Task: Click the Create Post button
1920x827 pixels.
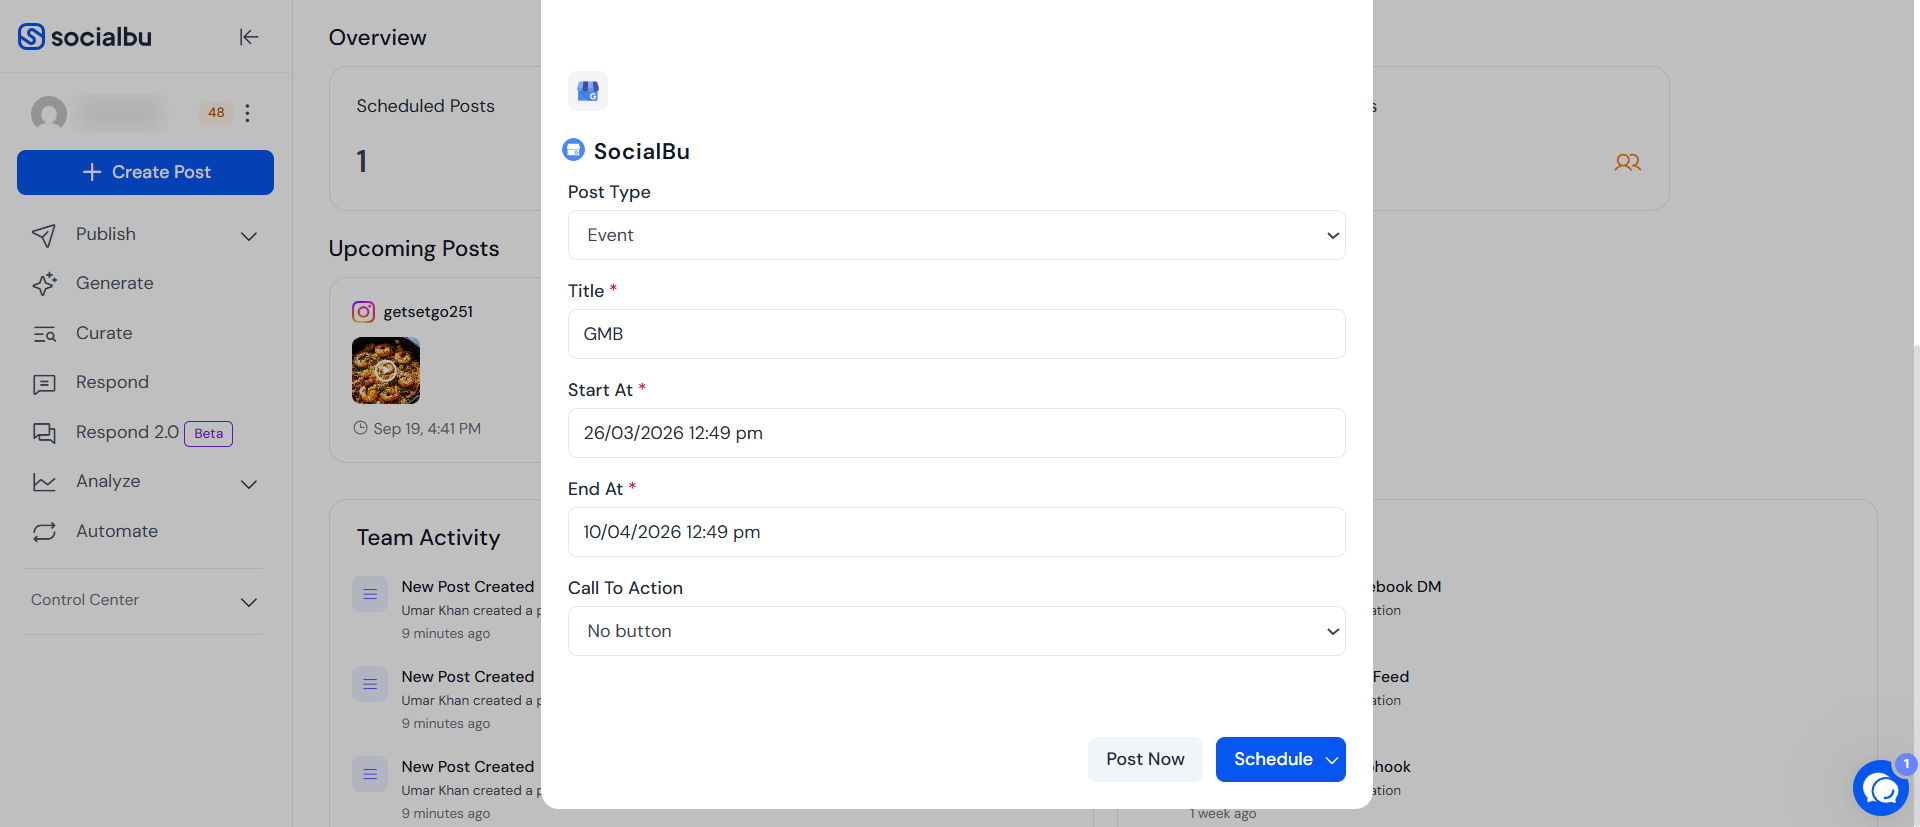Action: point(145,172)
